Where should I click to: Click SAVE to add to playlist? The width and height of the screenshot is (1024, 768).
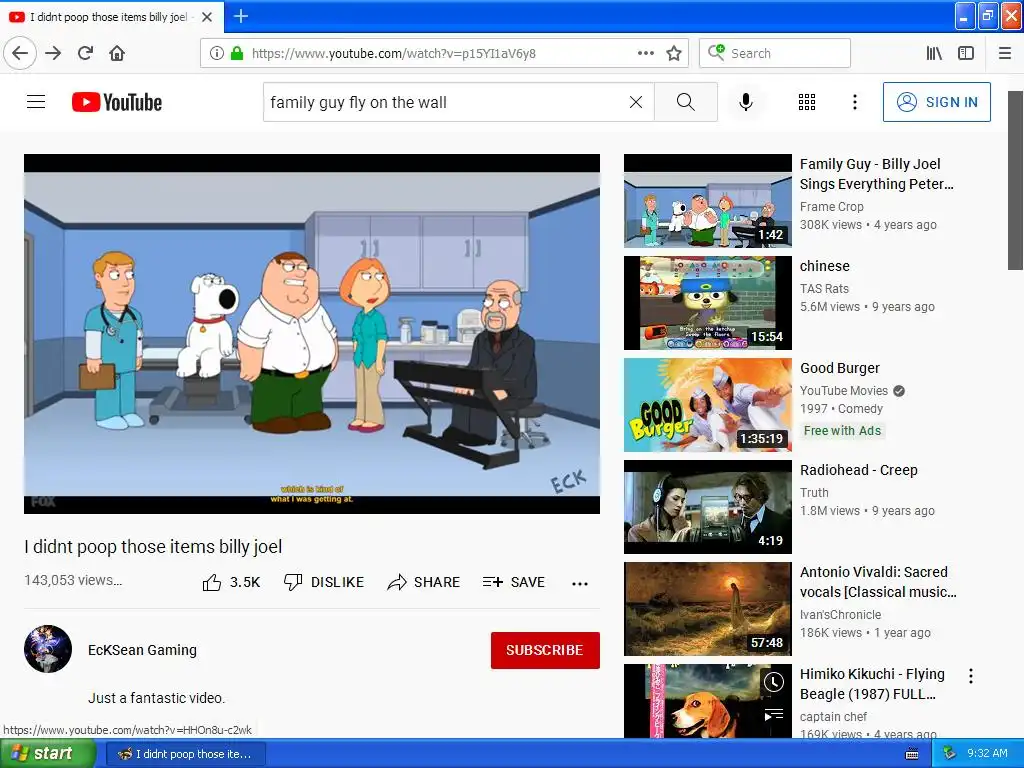[x=513, y=582]
